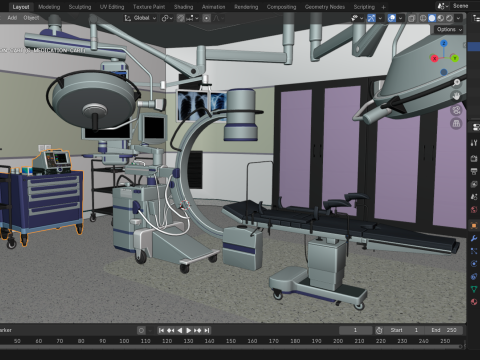Open the Compositing workspace tab
Viewport: 480px width, 360px height.
[281, 7]
